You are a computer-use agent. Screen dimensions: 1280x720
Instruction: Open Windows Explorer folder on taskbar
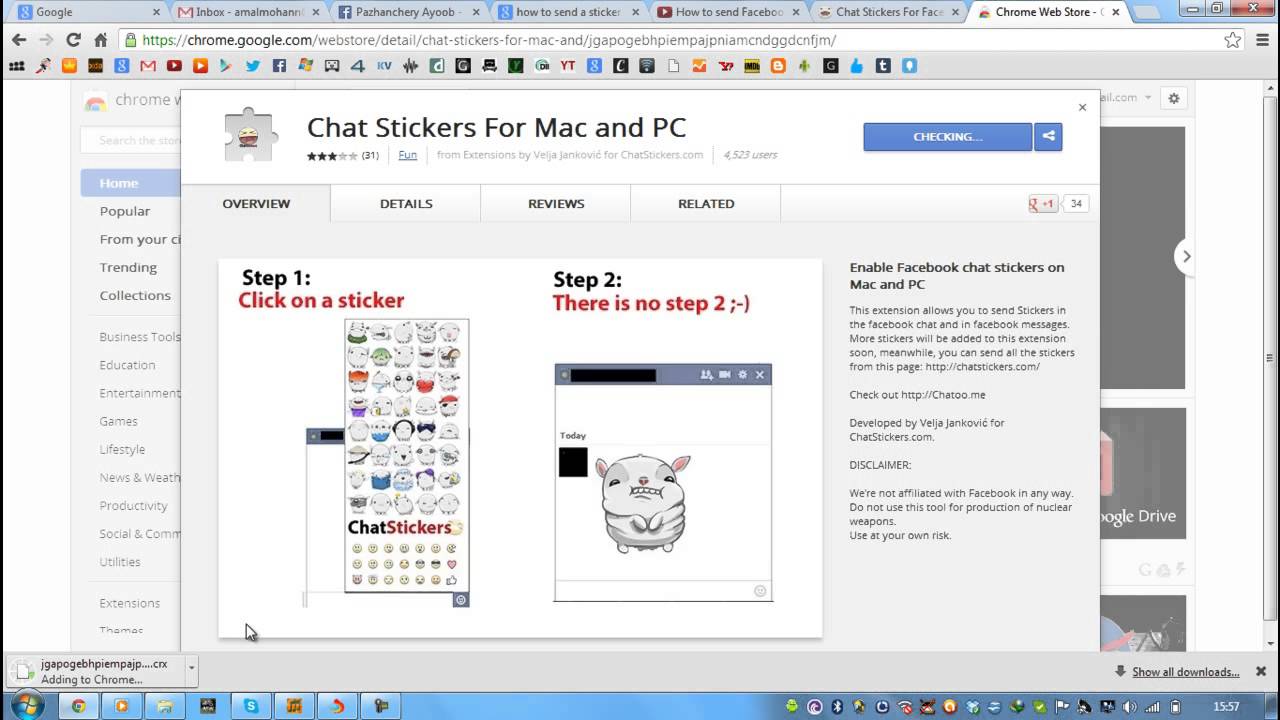165,706
